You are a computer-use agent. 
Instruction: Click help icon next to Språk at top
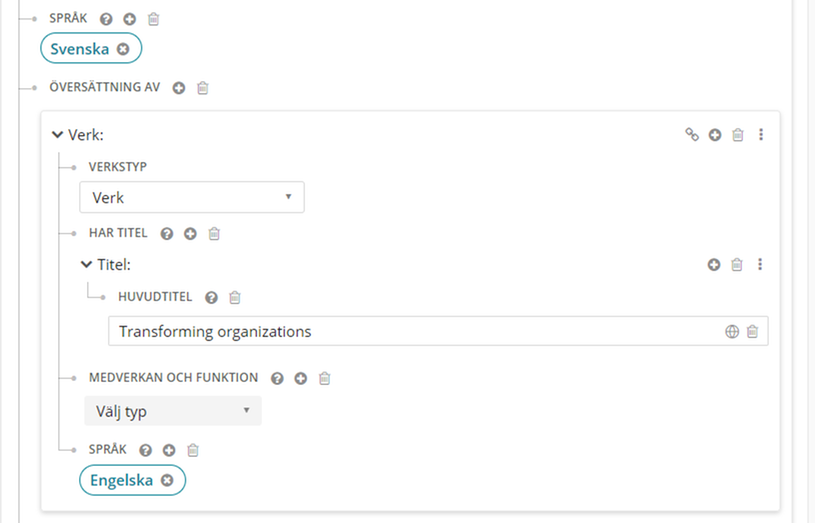107,19
